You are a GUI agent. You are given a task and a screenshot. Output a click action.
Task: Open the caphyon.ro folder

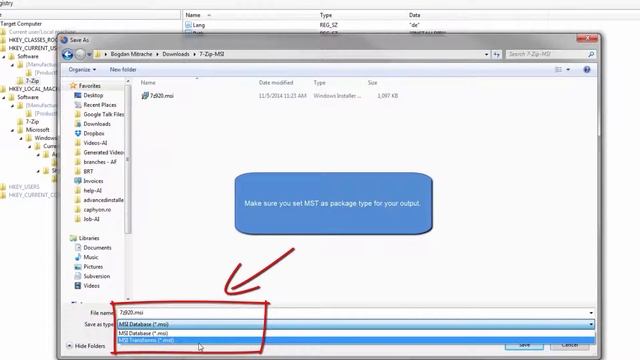click(97, 209)
